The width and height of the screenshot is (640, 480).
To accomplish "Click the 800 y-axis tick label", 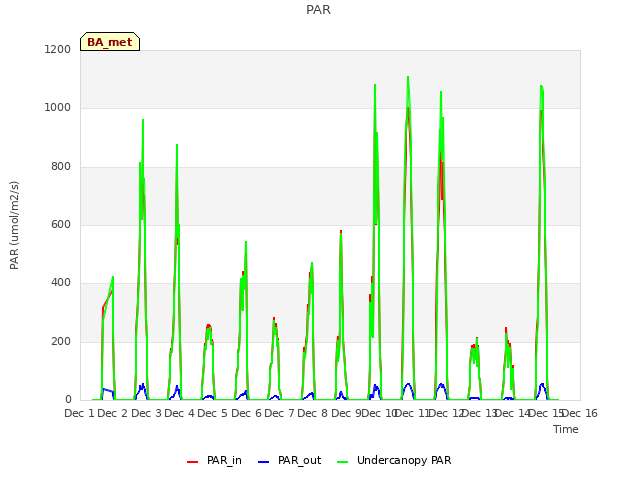I will coord(61,167).
